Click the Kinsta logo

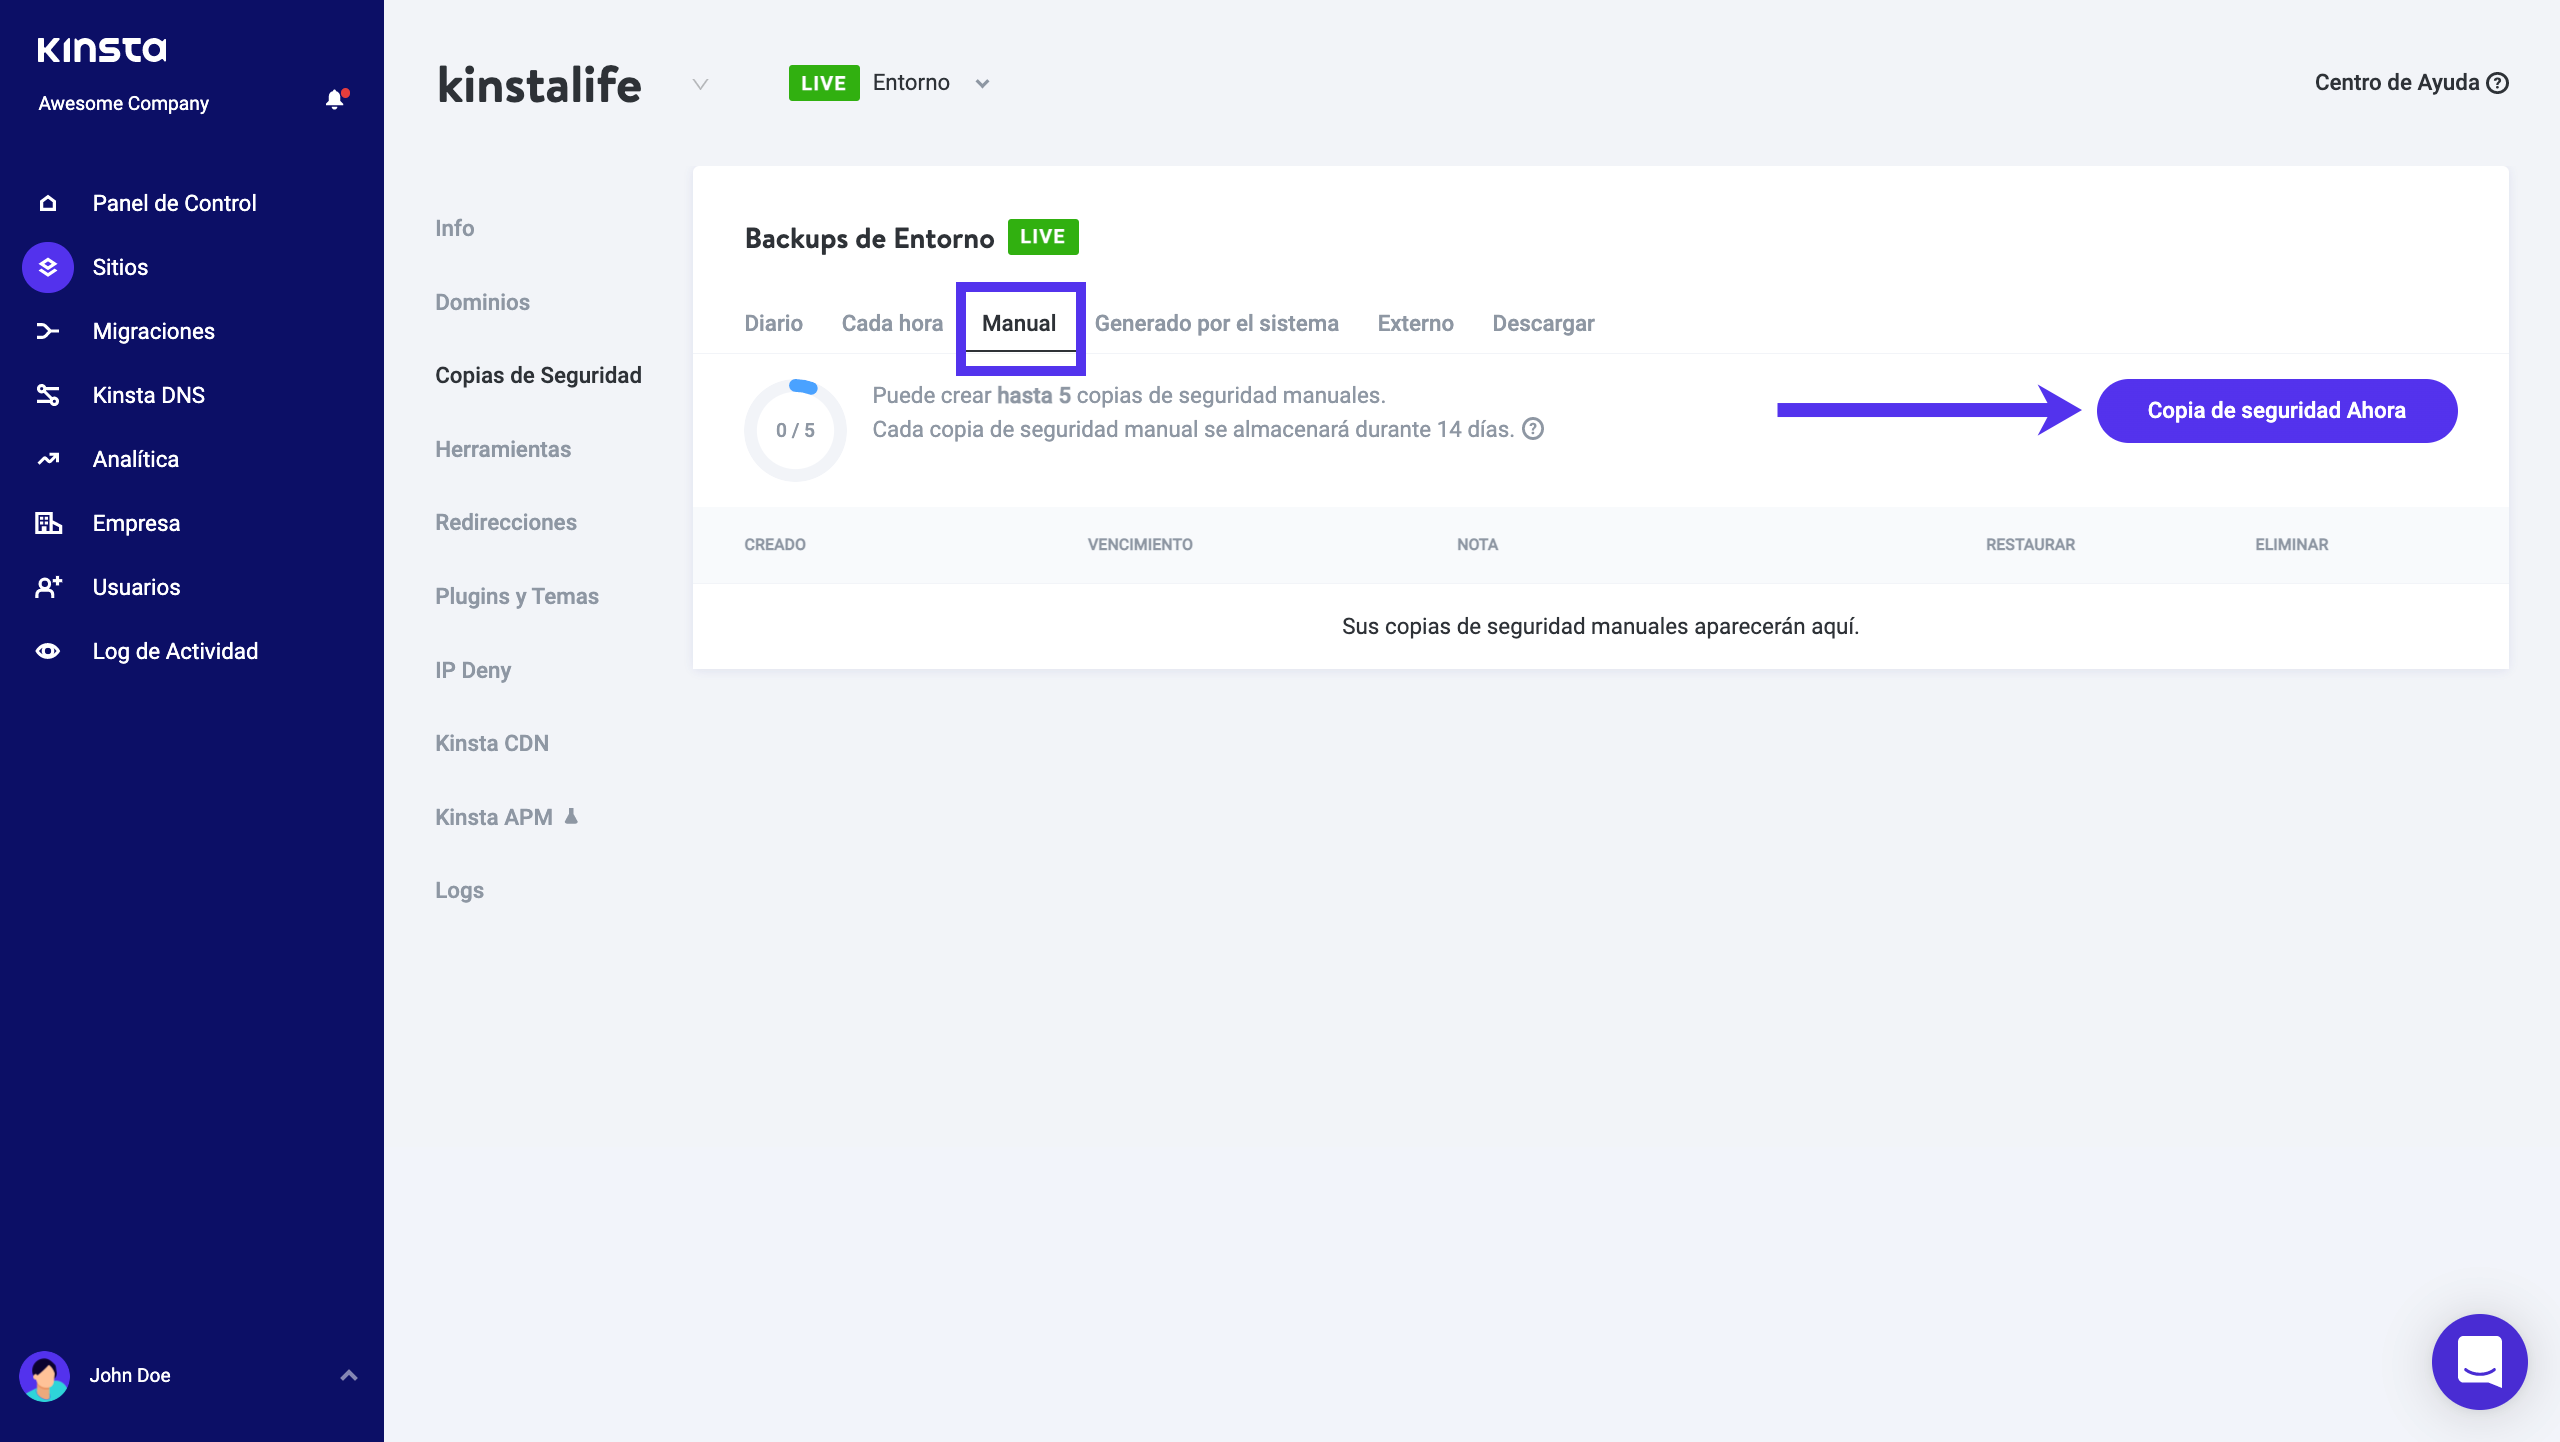(102, 50)
